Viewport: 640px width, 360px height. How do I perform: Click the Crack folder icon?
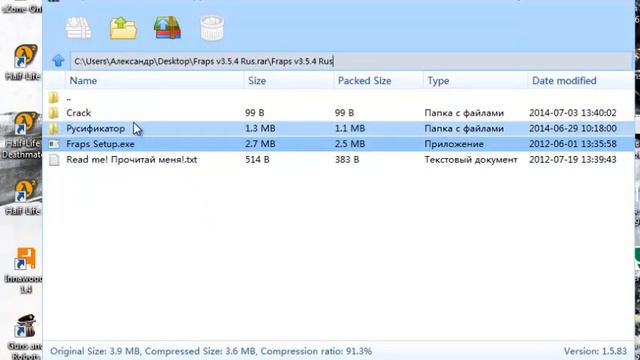point(53,113)
